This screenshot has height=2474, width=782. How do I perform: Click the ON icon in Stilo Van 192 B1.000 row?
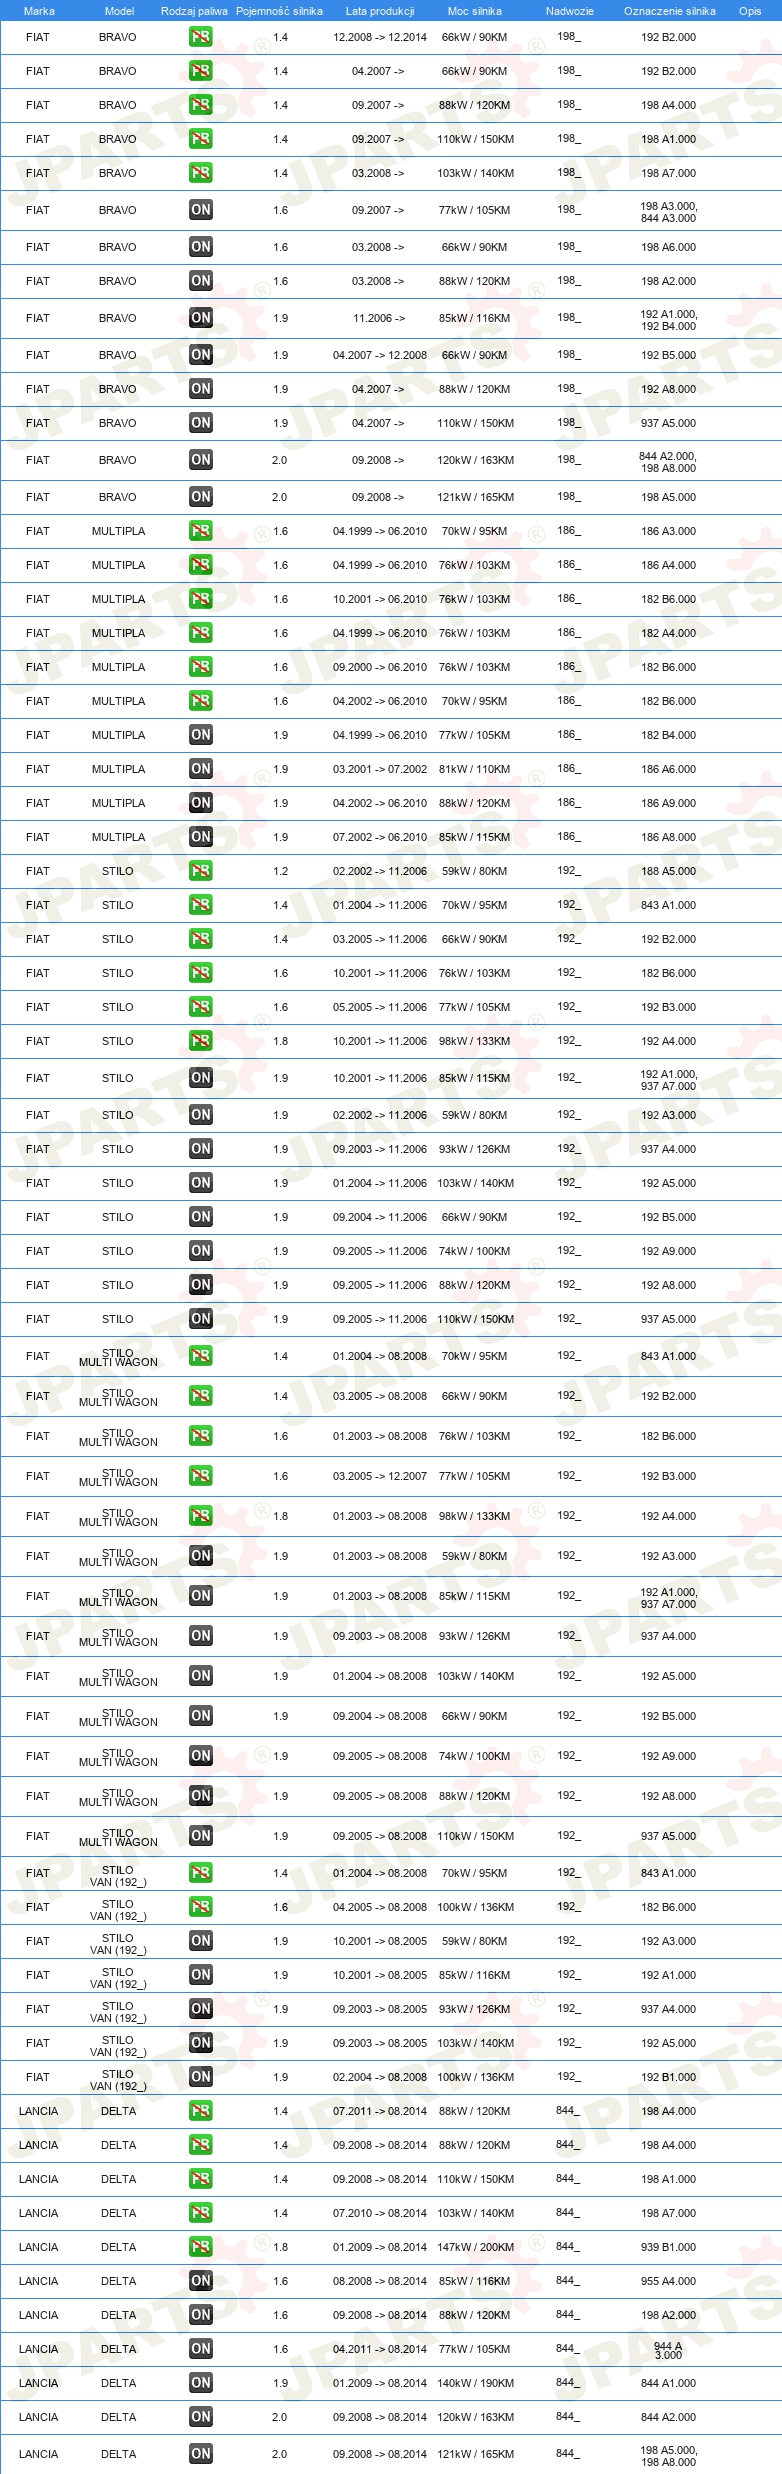tap(200, 2077)
